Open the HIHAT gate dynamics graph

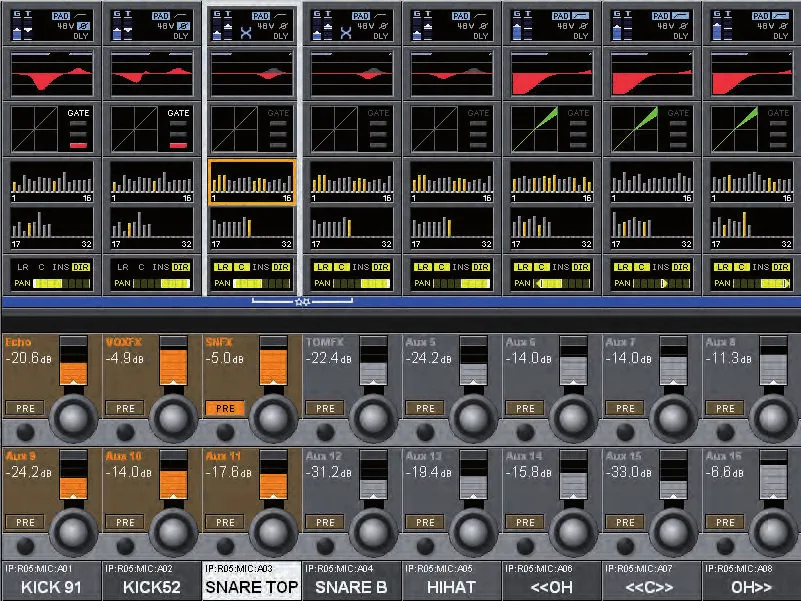[452, 129]
